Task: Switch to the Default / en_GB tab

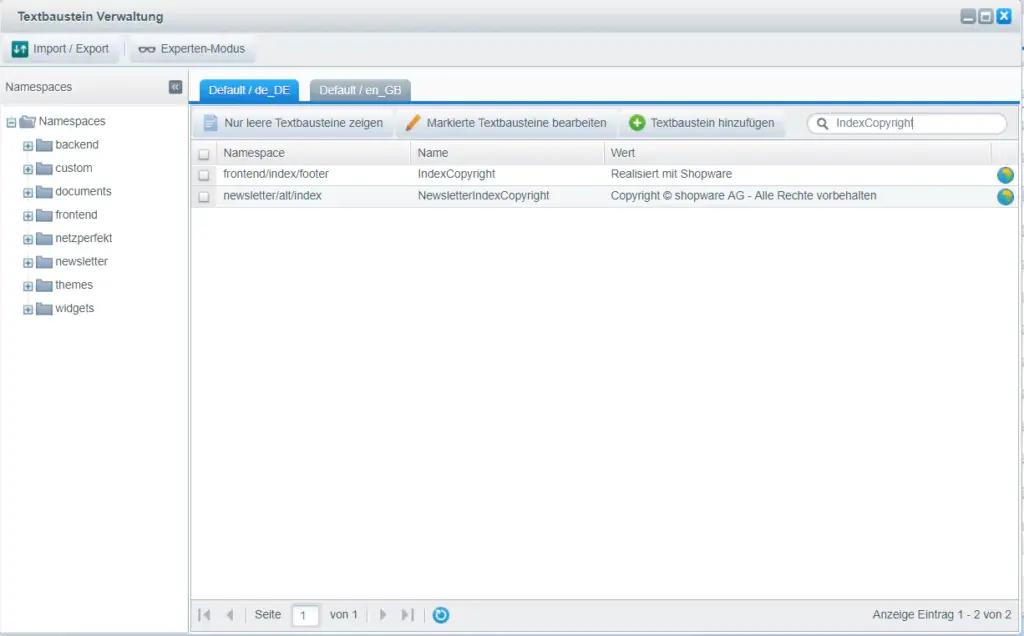Action: [x=360, y=90]
